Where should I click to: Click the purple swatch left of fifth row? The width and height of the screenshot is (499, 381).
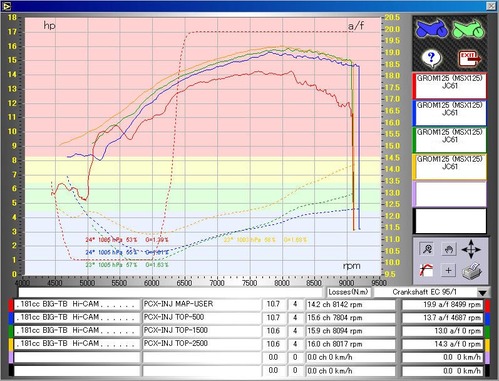point(11,357)
